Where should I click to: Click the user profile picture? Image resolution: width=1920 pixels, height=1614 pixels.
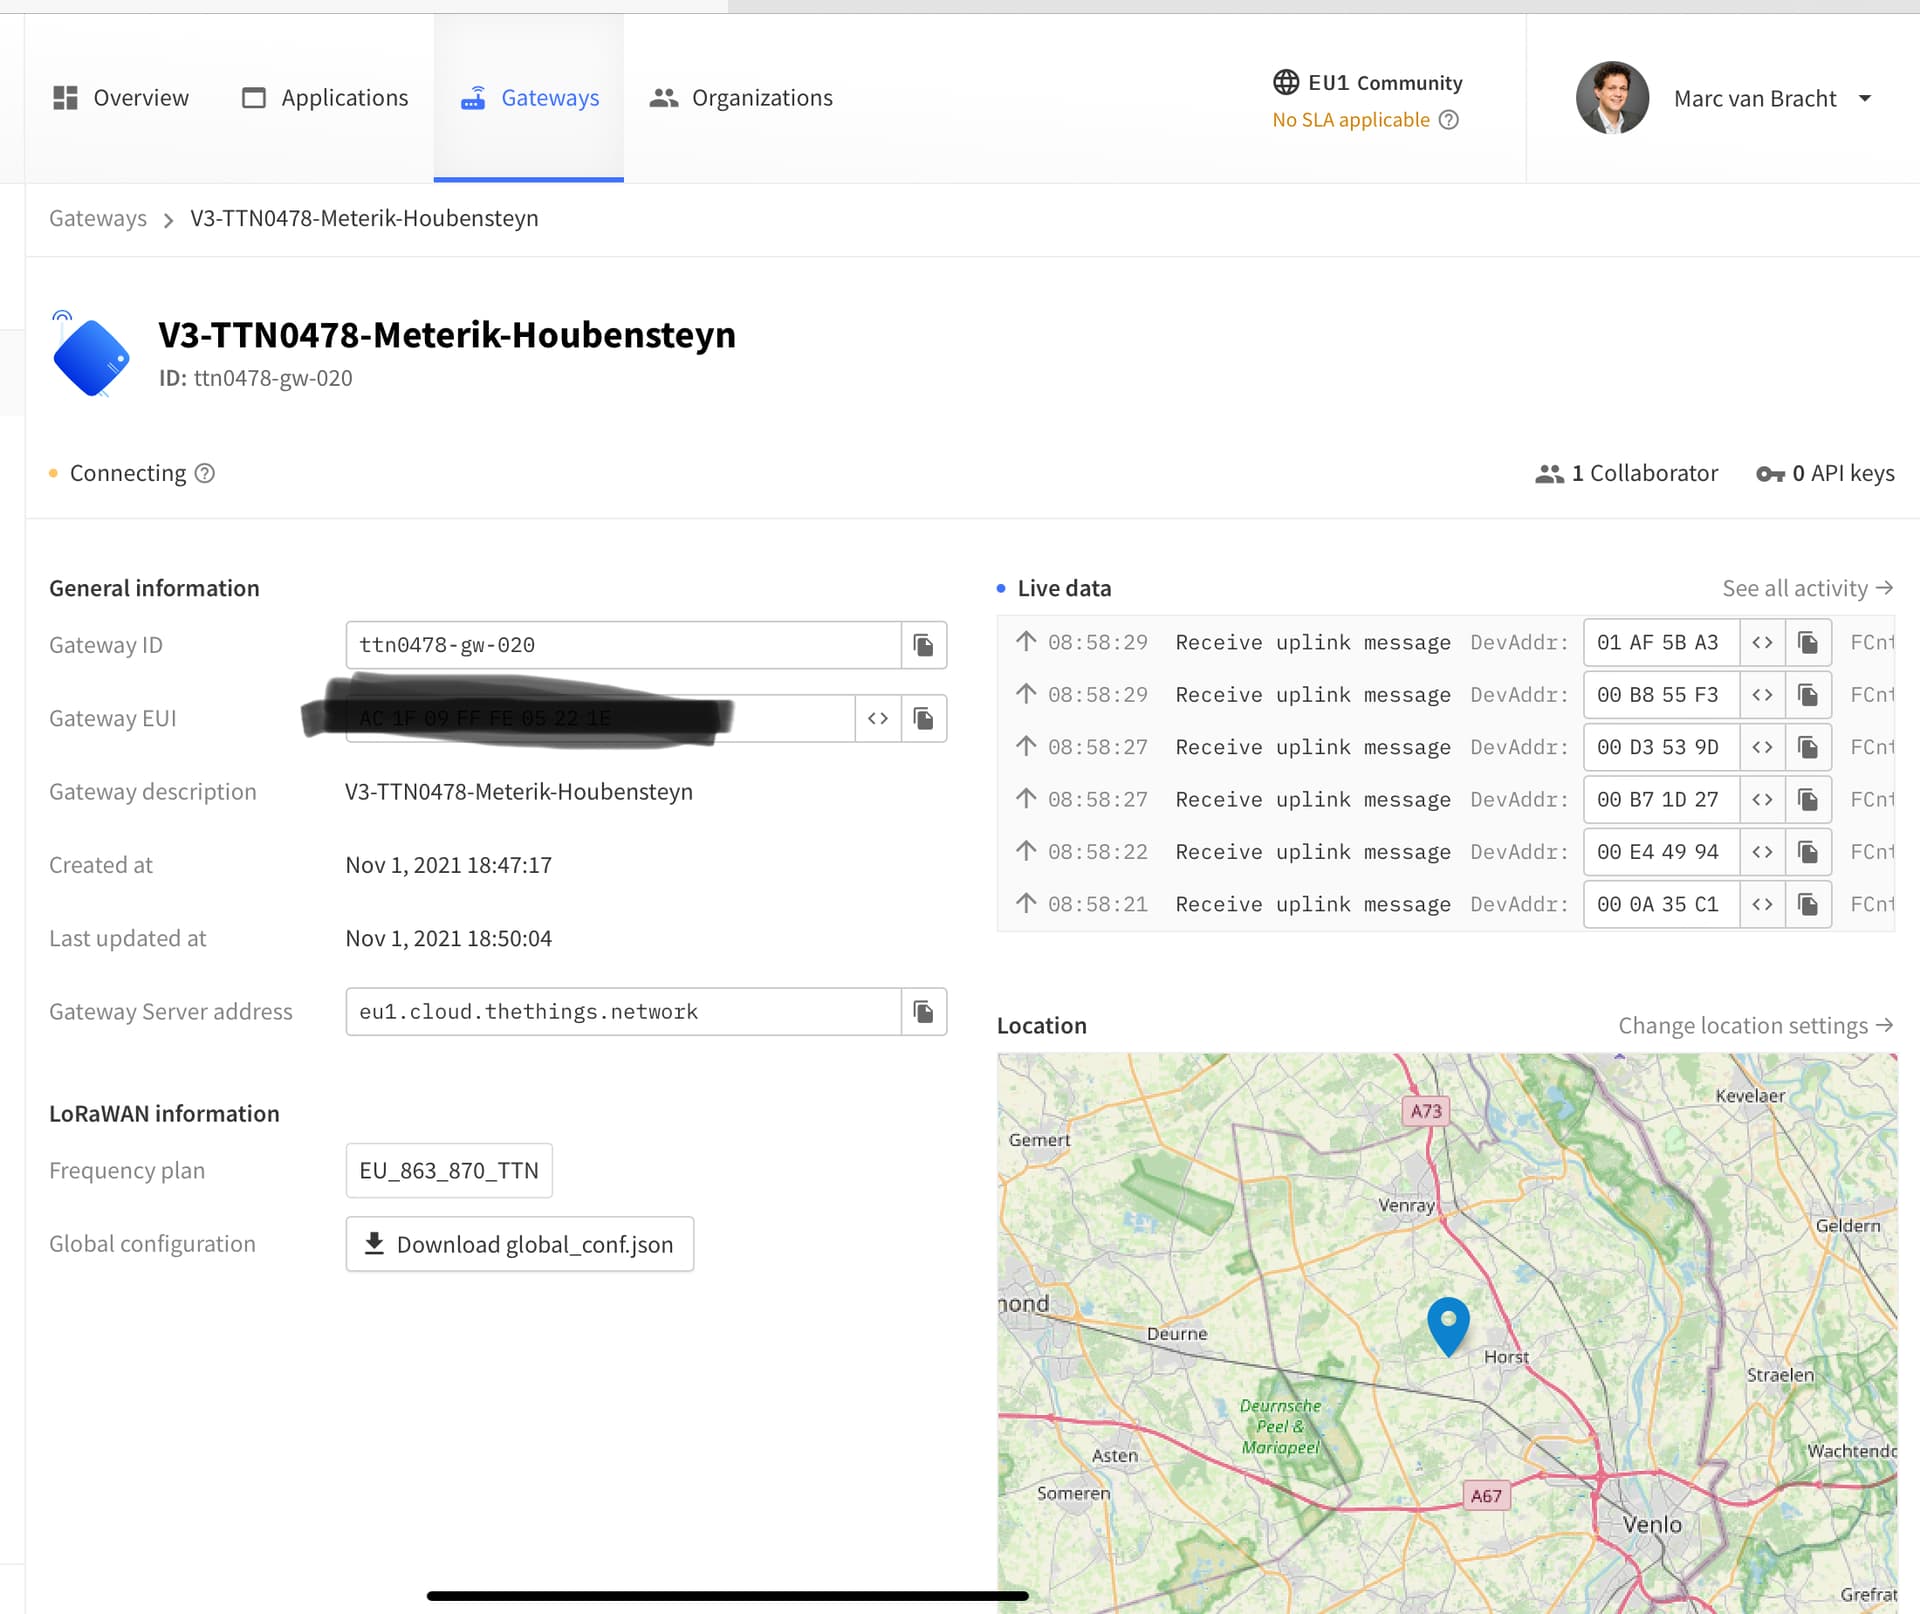1612,98
